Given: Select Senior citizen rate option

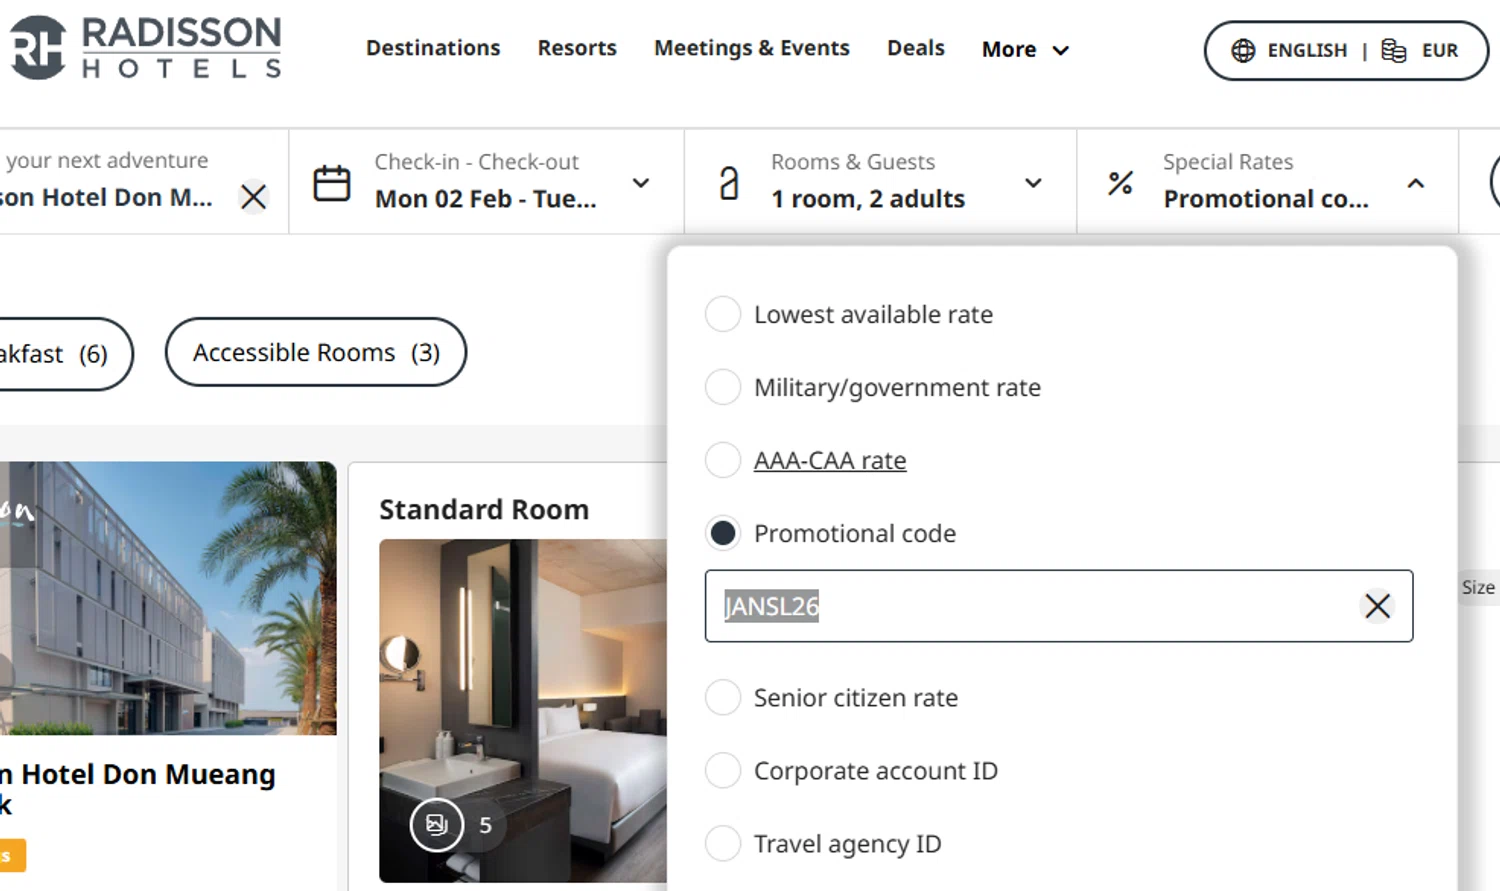Looking at the screenshot, I should coord(723,697).
